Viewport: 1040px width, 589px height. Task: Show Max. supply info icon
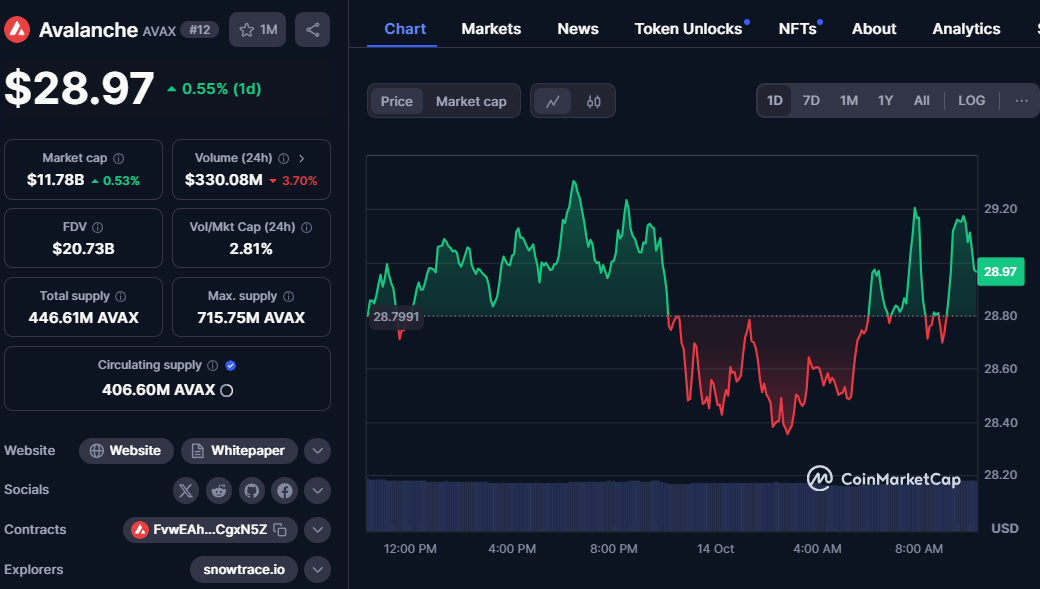(289, 296)
